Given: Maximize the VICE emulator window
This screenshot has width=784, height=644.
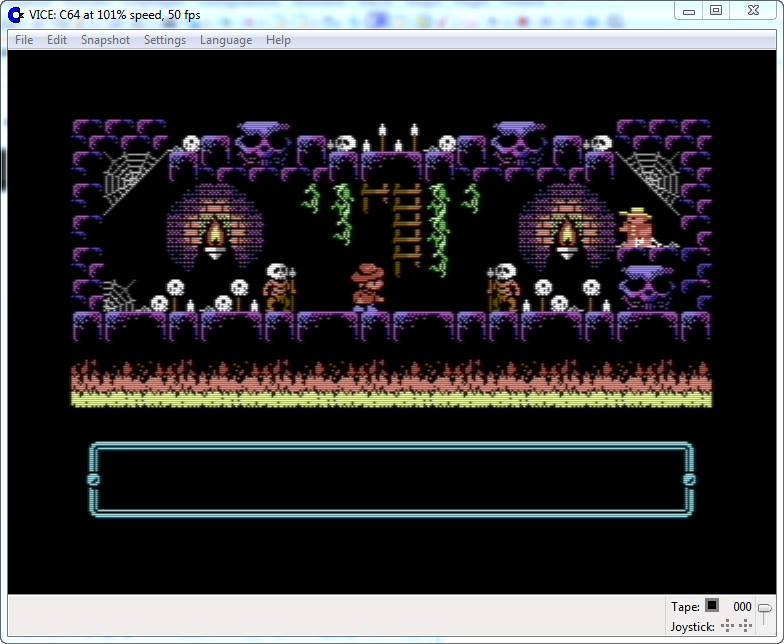Looking at the screenshot, I should (716, 10).
